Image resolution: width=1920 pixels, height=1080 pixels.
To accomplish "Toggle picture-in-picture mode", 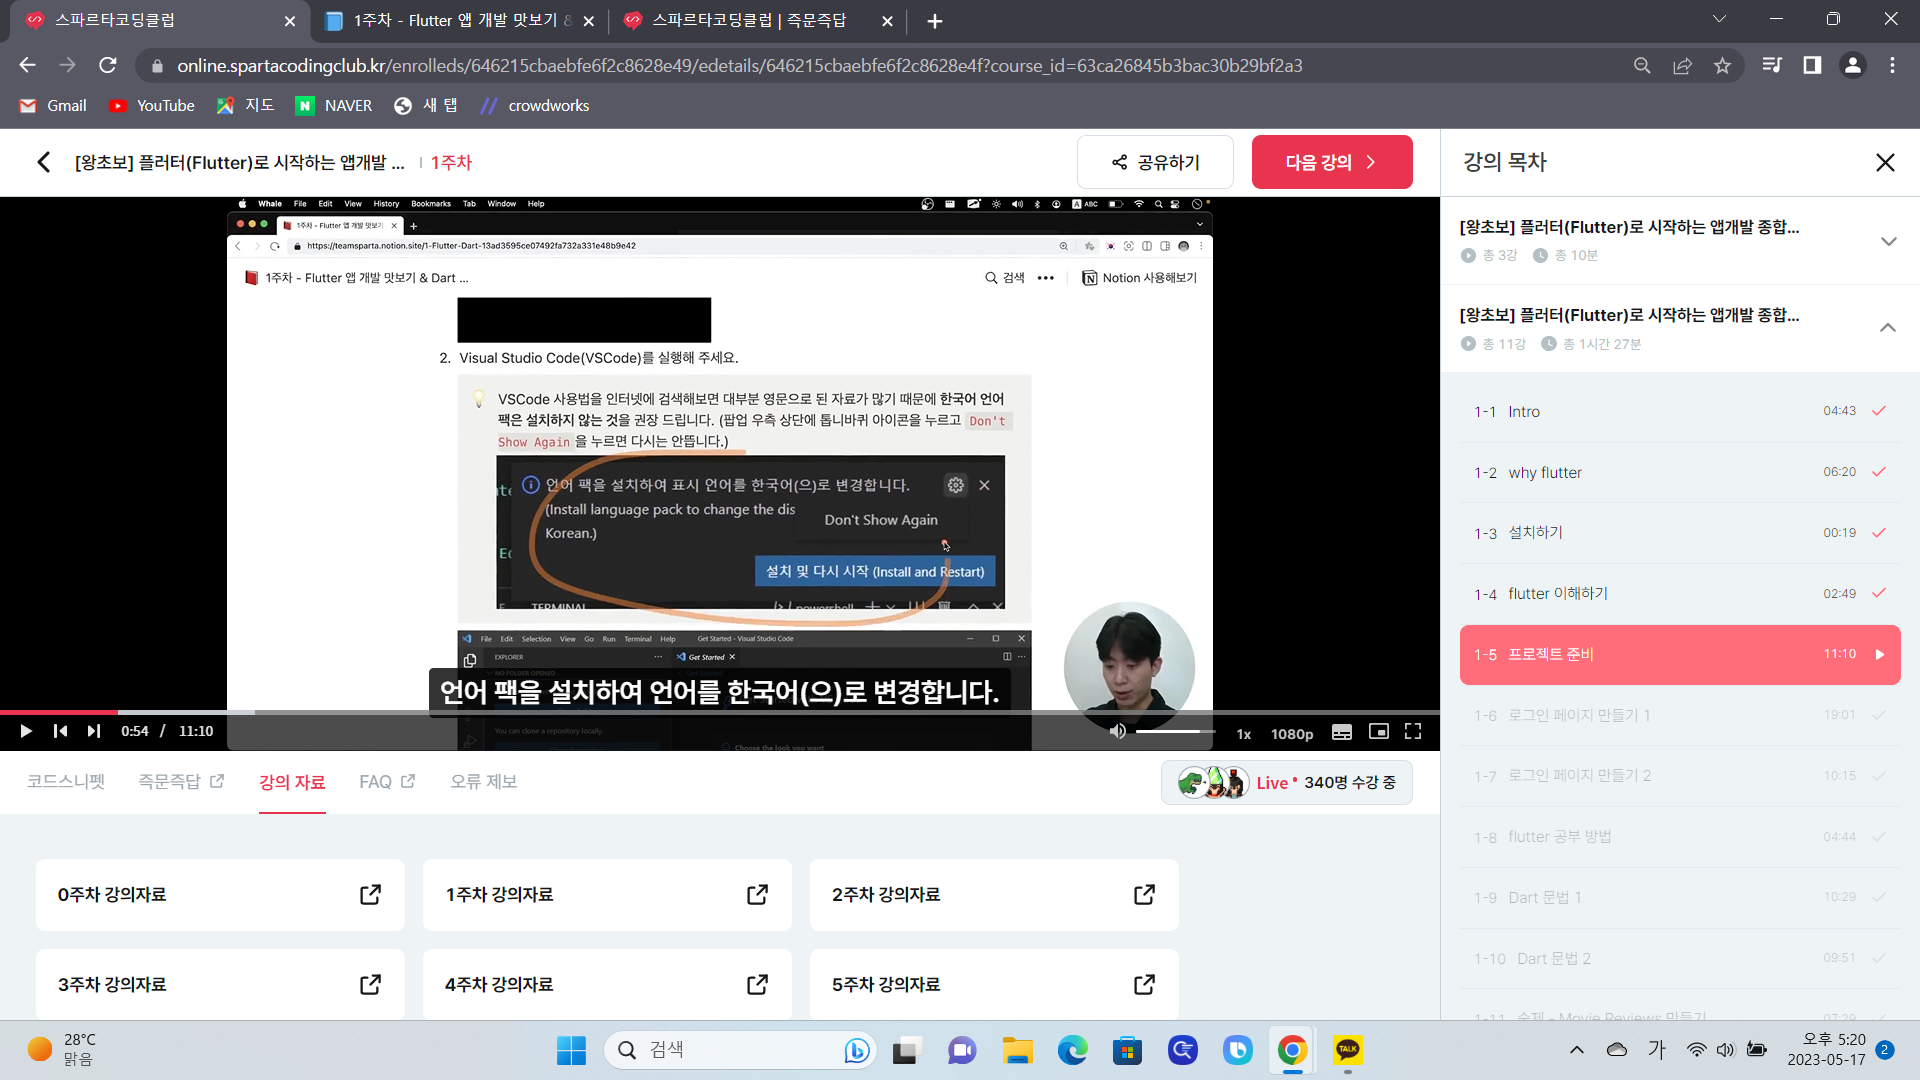I will point(1379,732).
